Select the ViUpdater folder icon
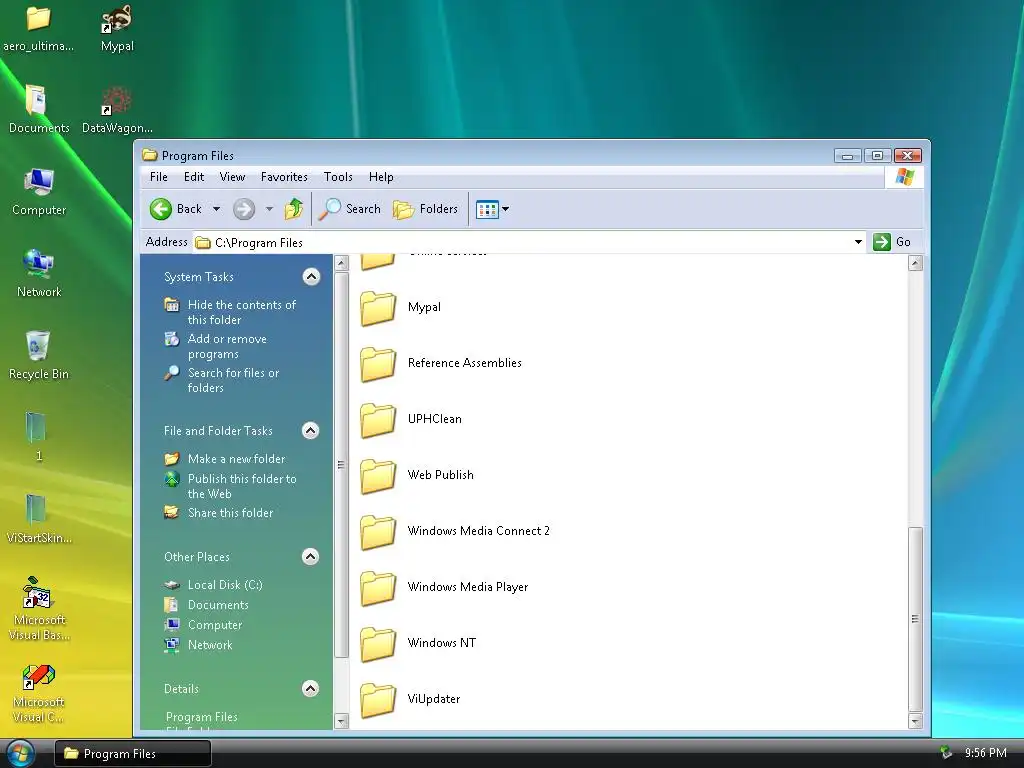 pos(378,699)
